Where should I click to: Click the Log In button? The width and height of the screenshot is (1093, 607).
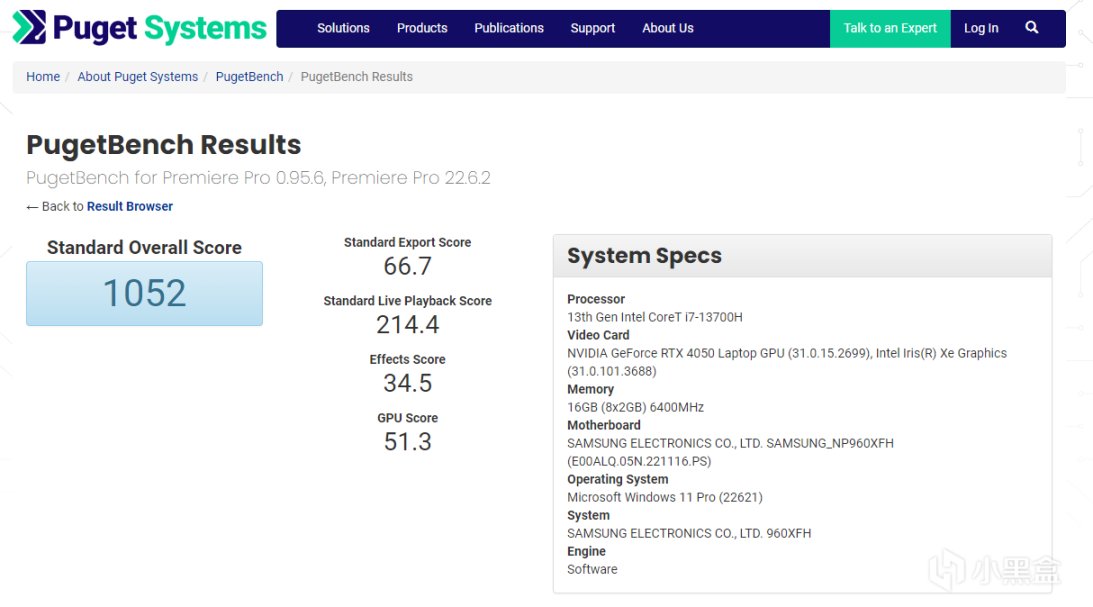tap(981, 28)
